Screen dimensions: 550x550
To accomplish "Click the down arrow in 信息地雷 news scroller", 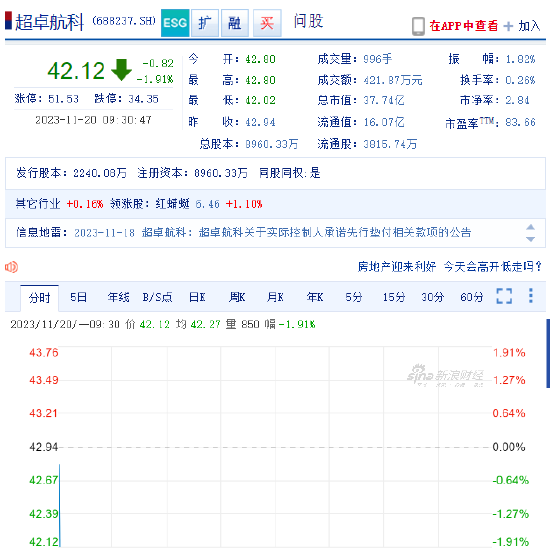I will tap(530, 239).
